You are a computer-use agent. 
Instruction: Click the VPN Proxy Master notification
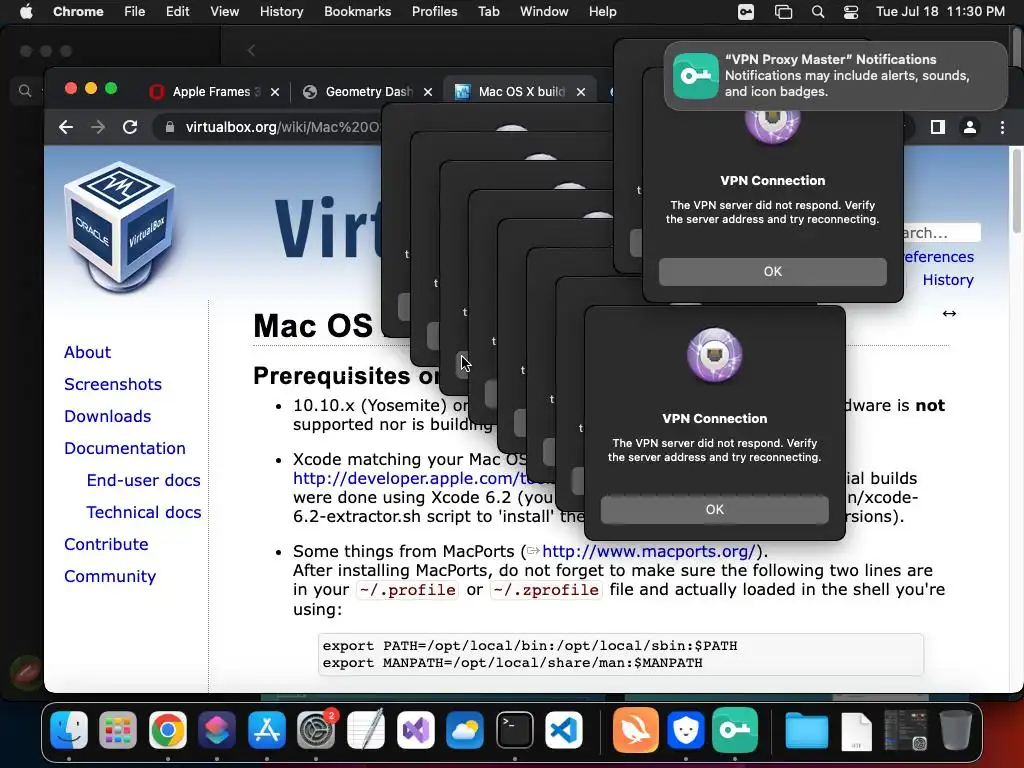point(836,76)
